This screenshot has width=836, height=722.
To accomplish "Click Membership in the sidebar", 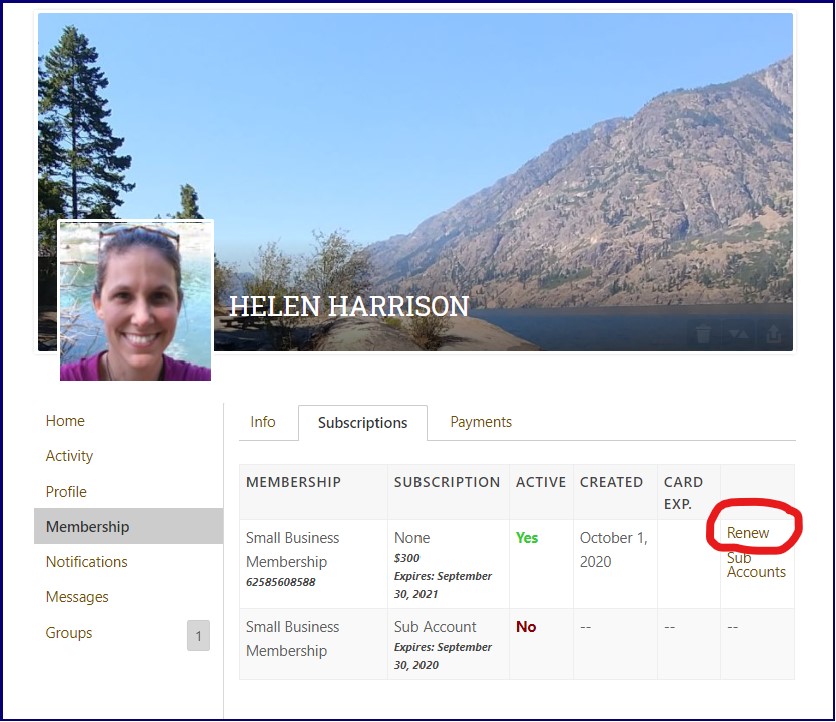I will point(87,527).
